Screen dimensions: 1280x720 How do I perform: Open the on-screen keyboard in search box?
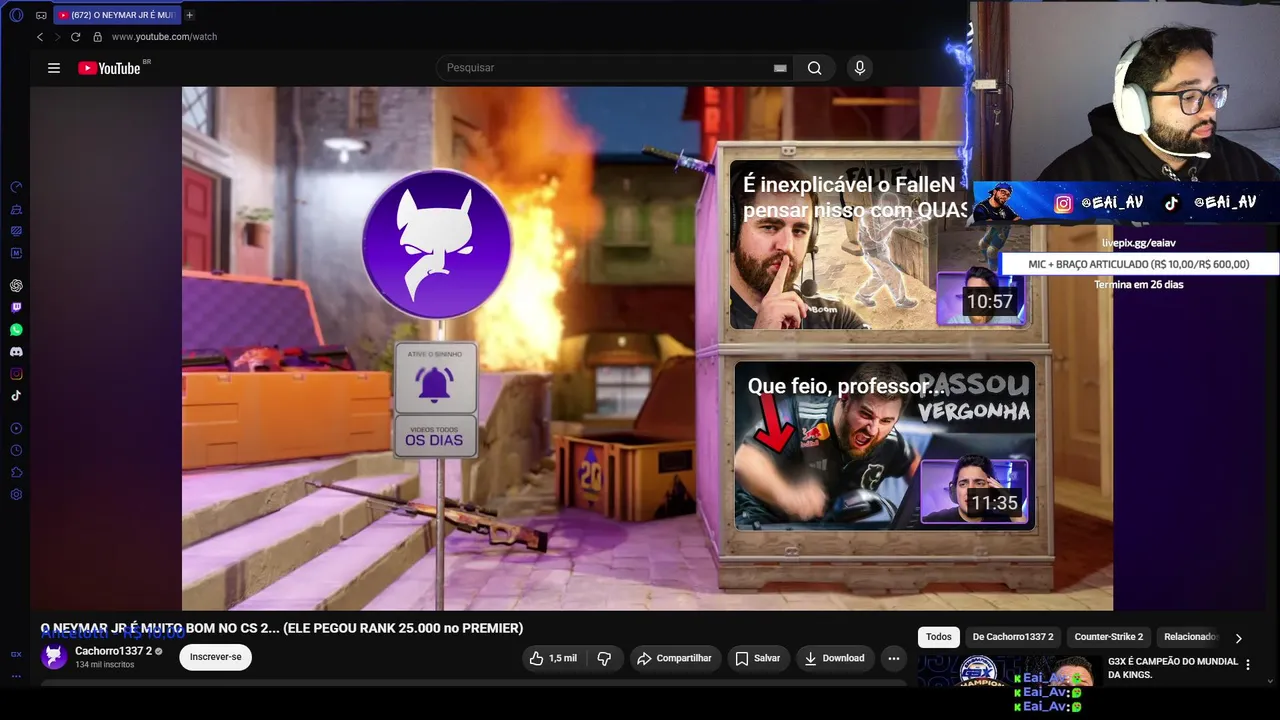coord(780,68)
